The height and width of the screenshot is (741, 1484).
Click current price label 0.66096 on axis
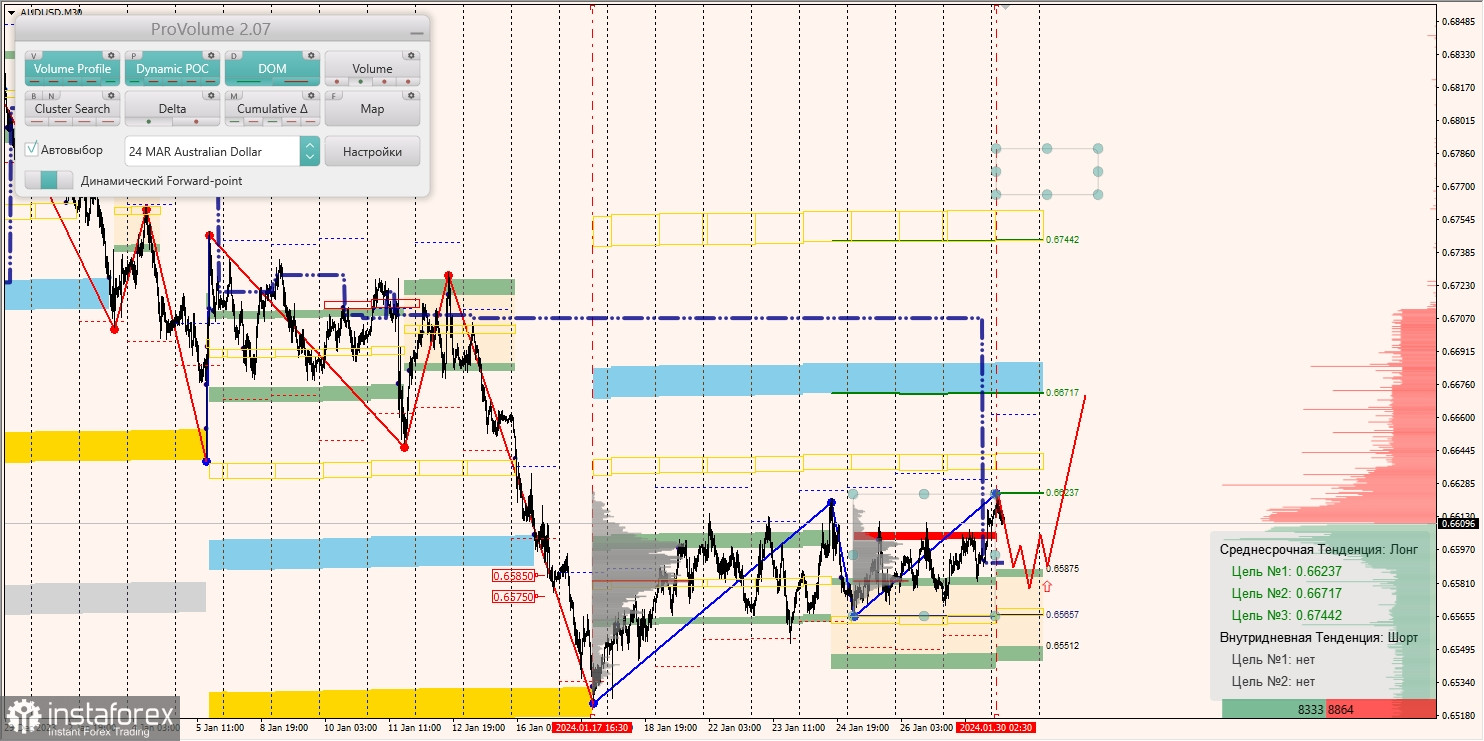tap(1458, 523)
